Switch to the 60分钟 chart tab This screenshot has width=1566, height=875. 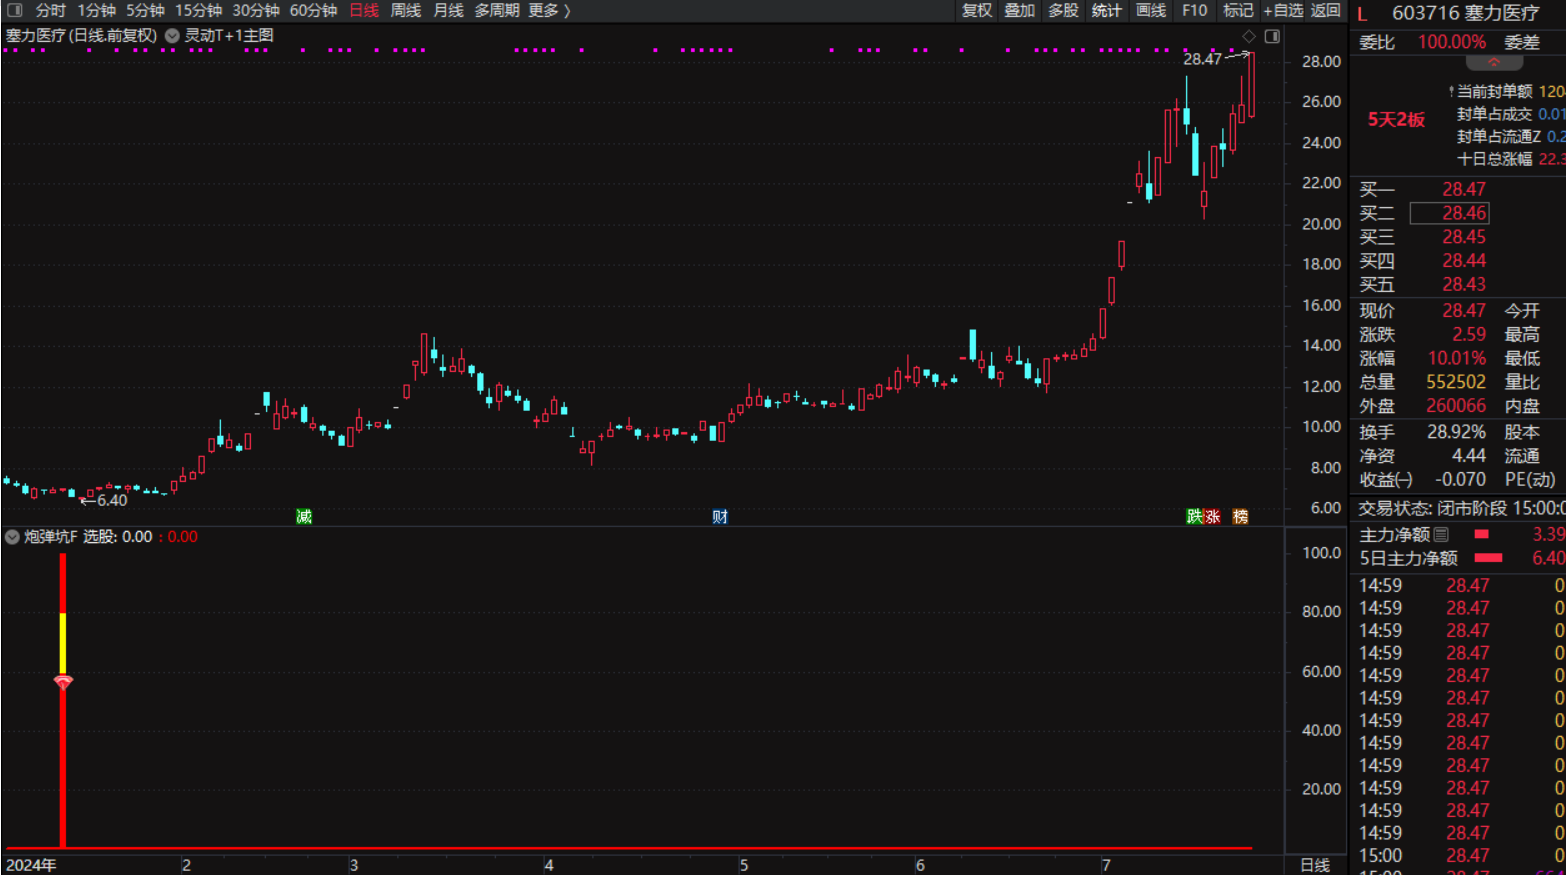click(313, 10)
